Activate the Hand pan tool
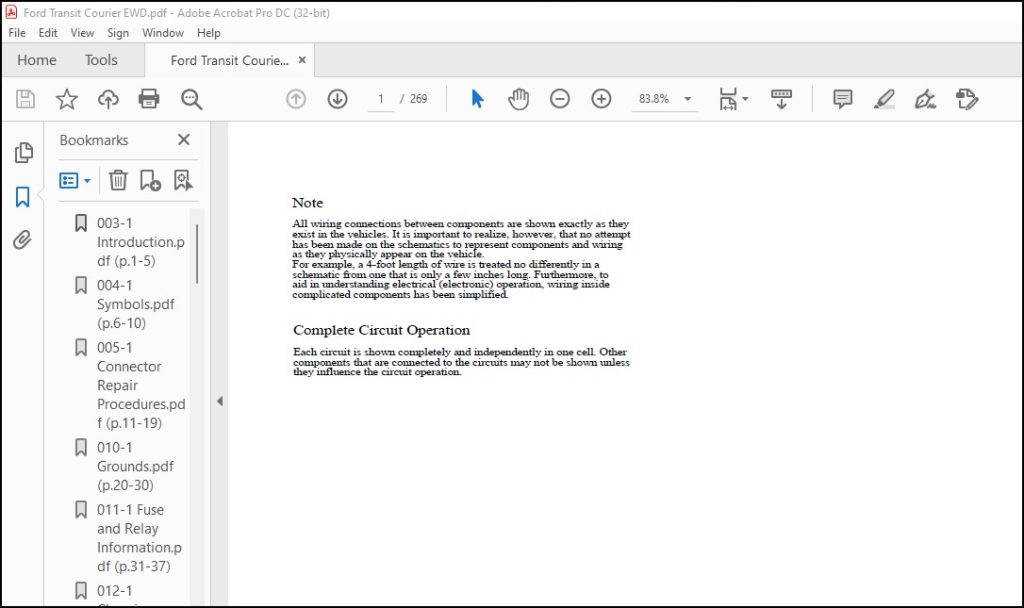This screenshot has height=608, width=1024. [x=518, y=99]
